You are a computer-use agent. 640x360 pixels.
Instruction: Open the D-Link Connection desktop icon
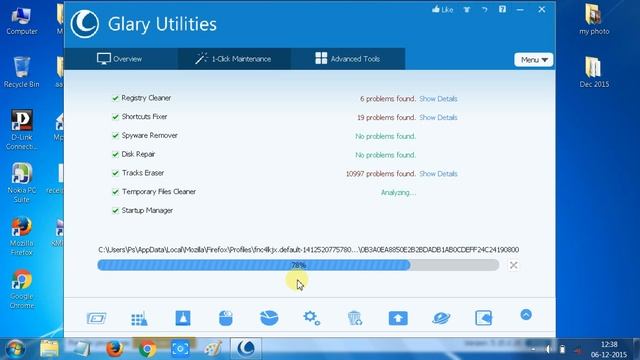[22, 130]
